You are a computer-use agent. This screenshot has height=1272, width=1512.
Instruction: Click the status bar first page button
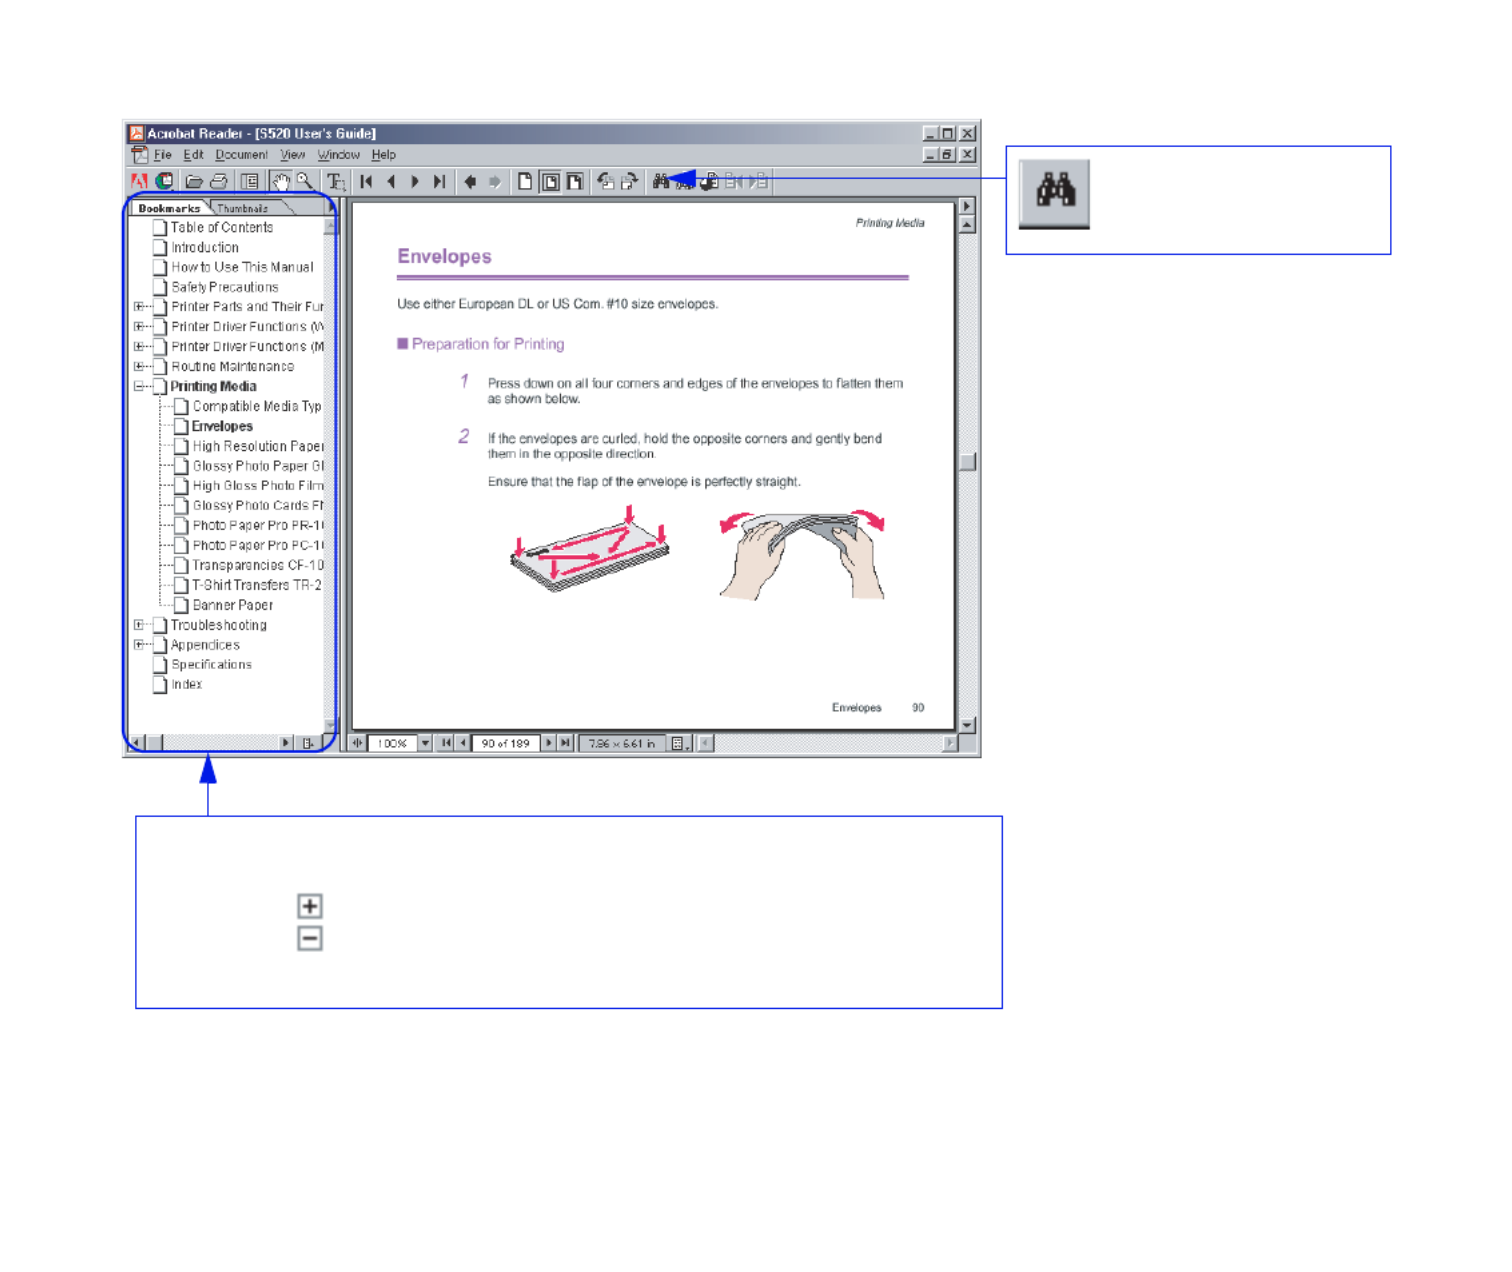[446, 743]
